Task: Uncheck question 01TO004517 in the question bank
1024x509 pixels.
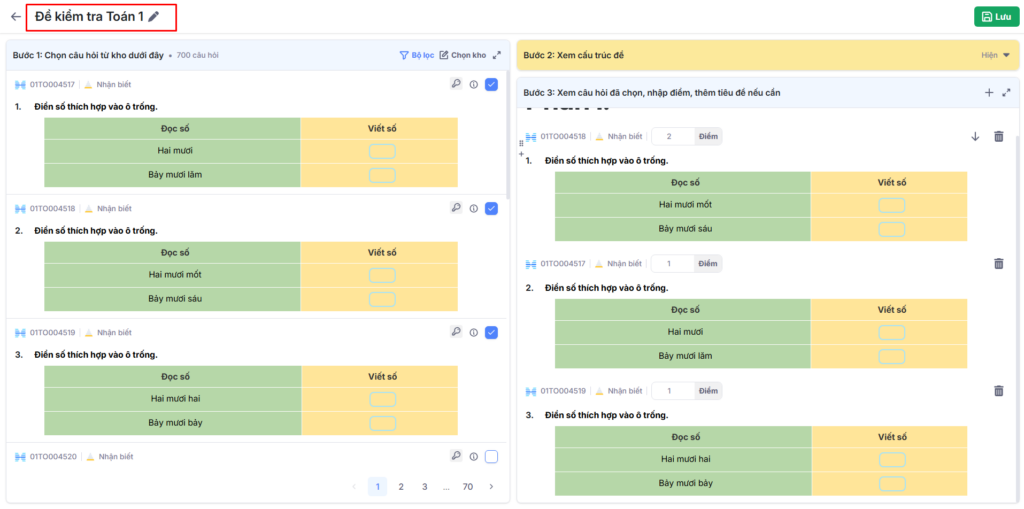Action: 491,85
